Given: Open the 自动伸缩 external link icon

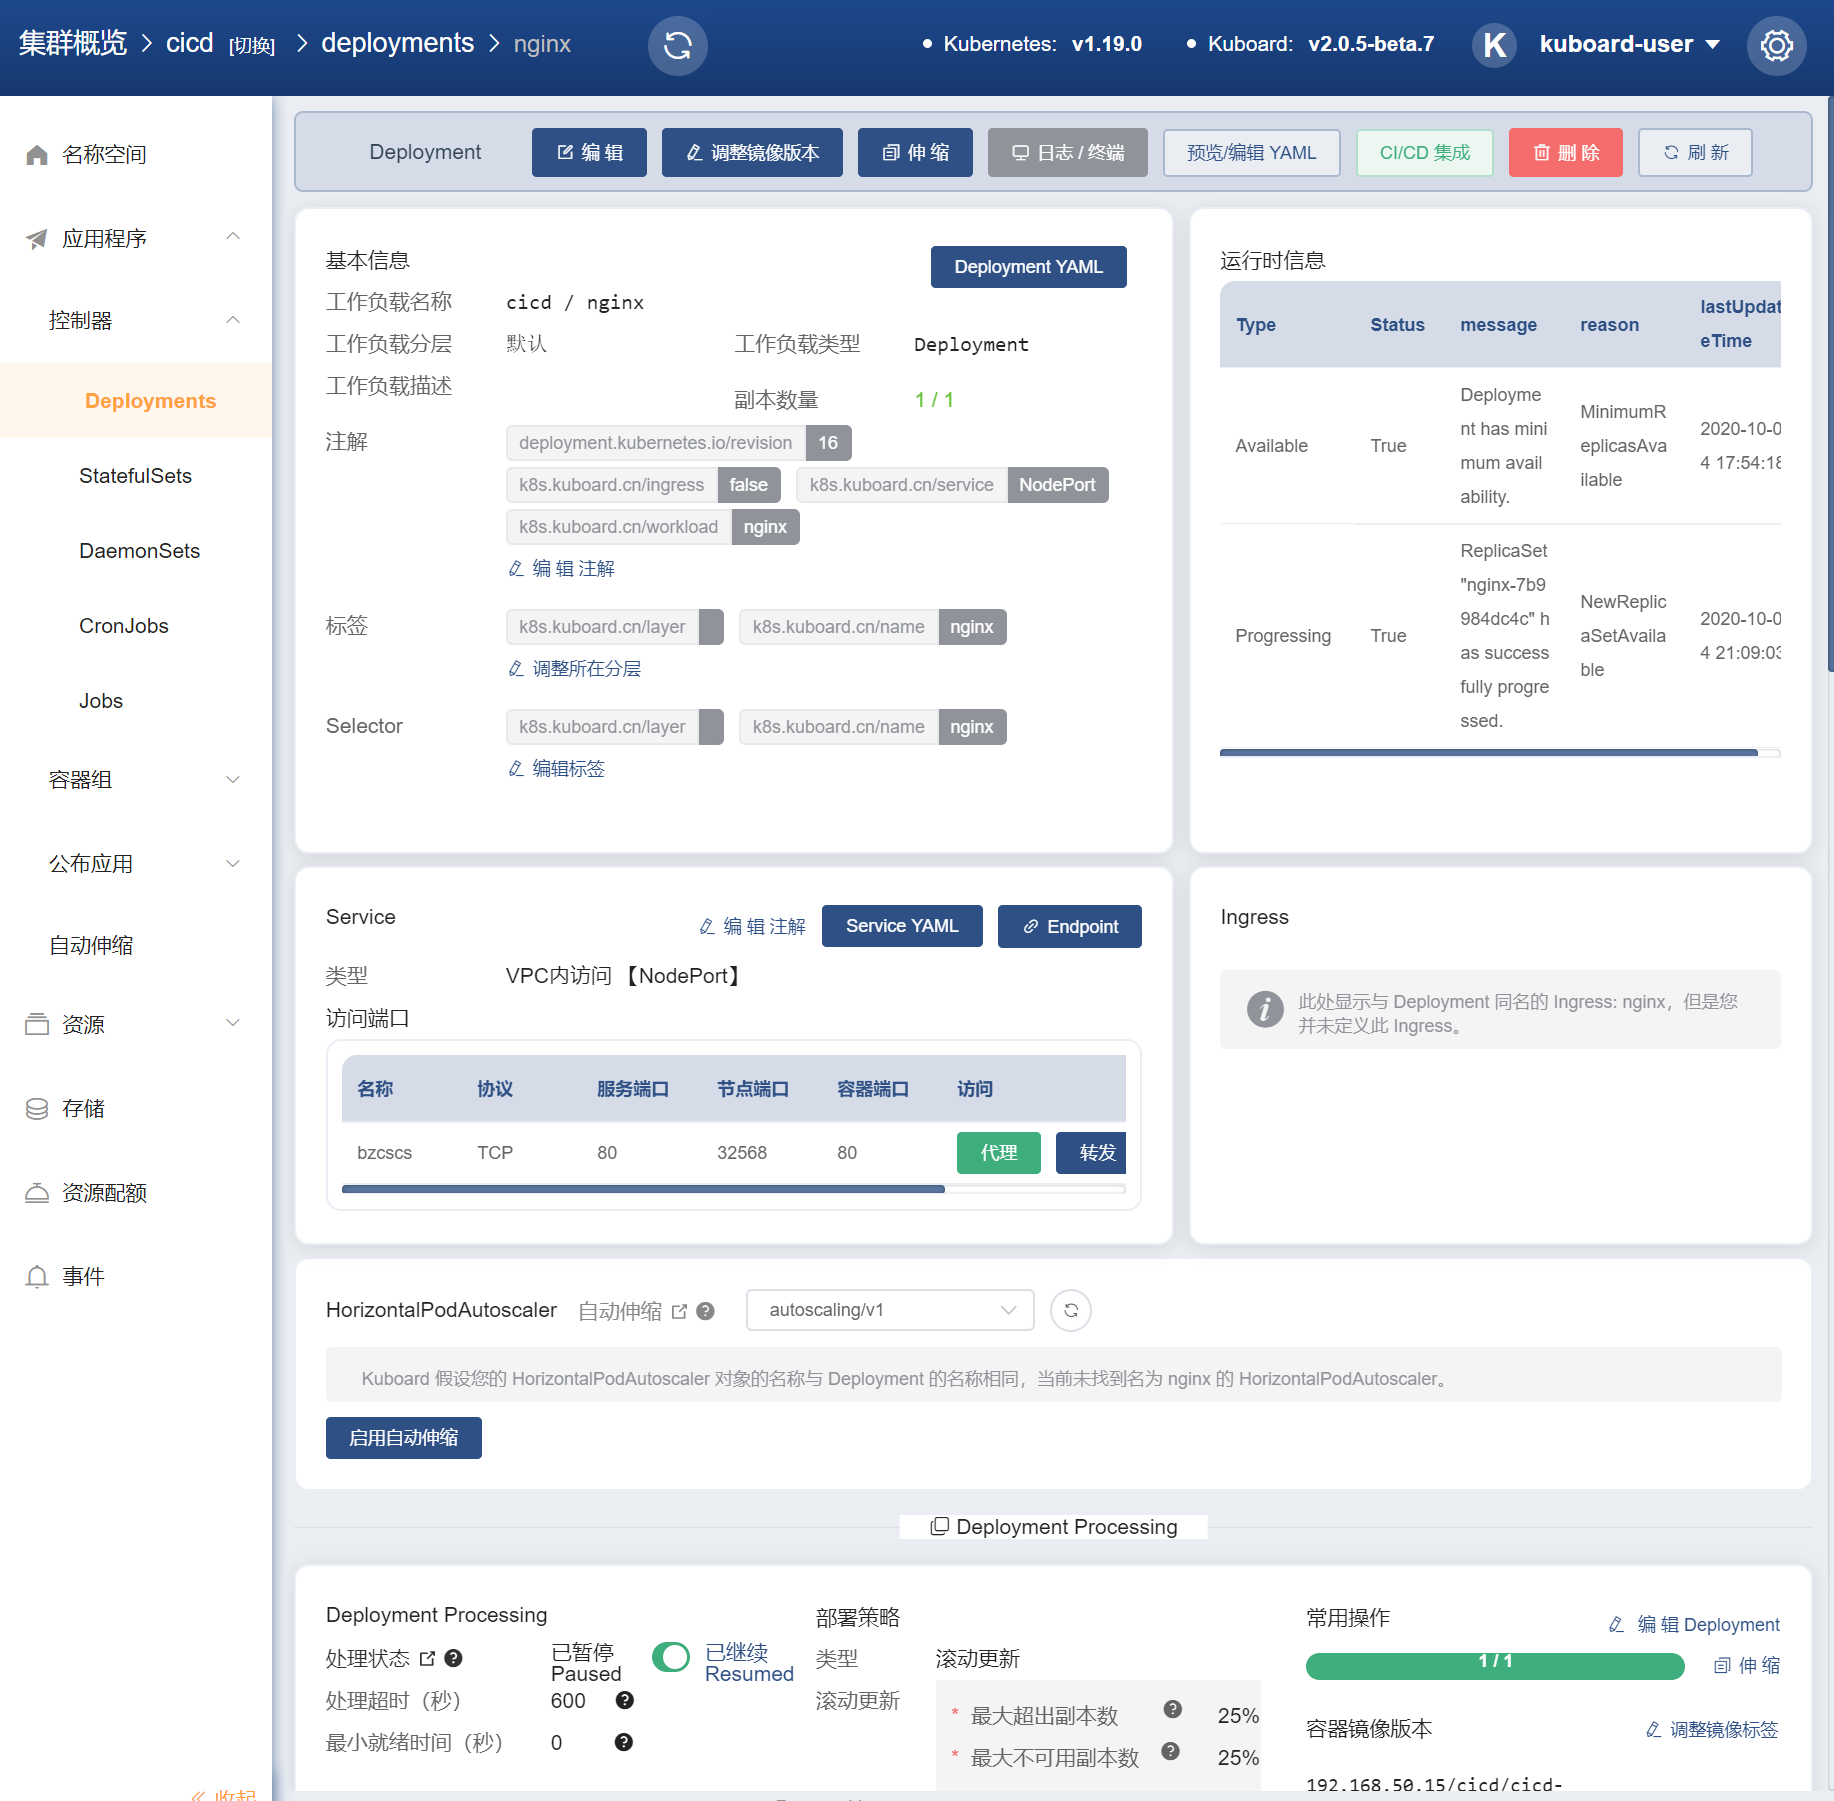Looking at the screenshot, I should coord(680,1311).
